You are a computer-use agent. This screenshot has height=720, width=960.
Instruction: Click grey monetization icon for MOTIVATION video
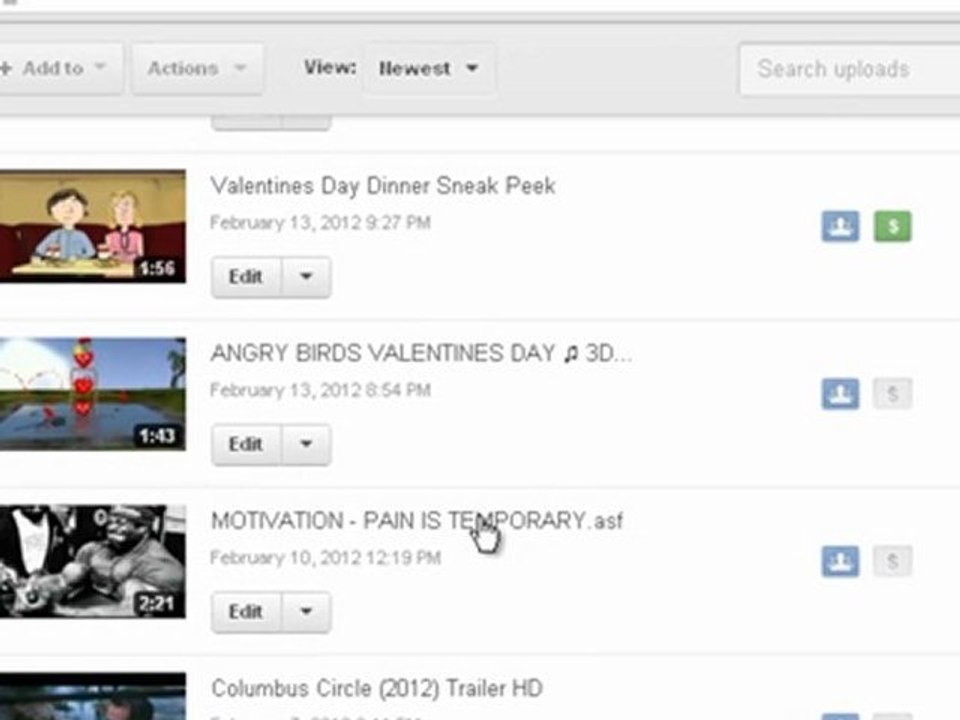click(893, 561)
